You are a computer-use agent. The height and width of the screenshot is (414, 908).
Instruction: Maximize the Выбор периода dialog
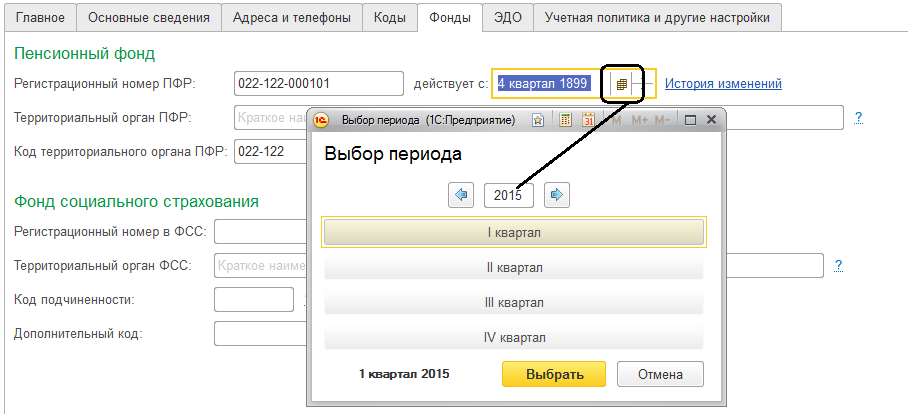(690, 120)
